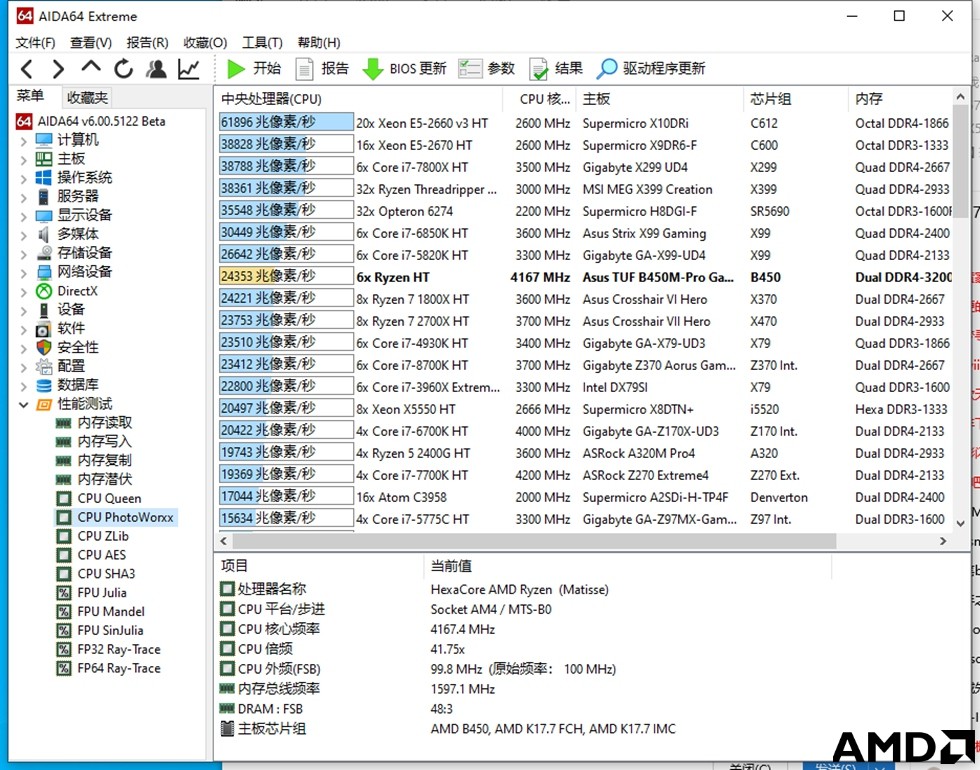
Task: Open the 收藏(O) menu
Action: tap(205, 42)
